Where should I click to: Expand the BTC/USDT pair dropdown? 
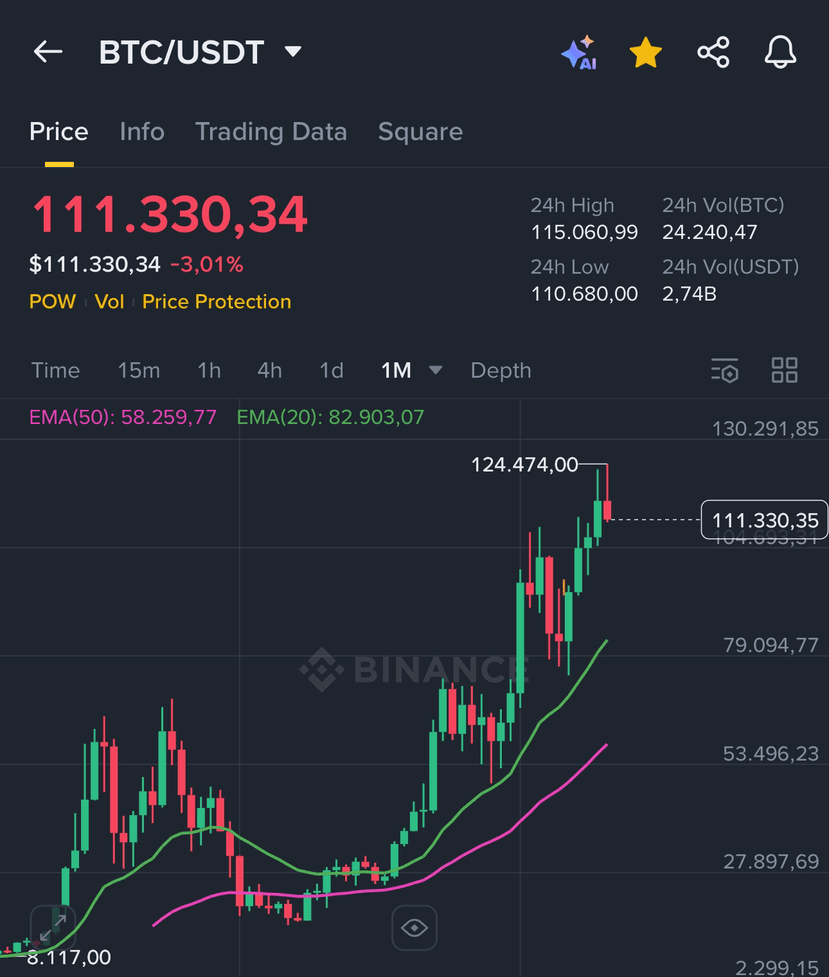click(x=293, y=51)
